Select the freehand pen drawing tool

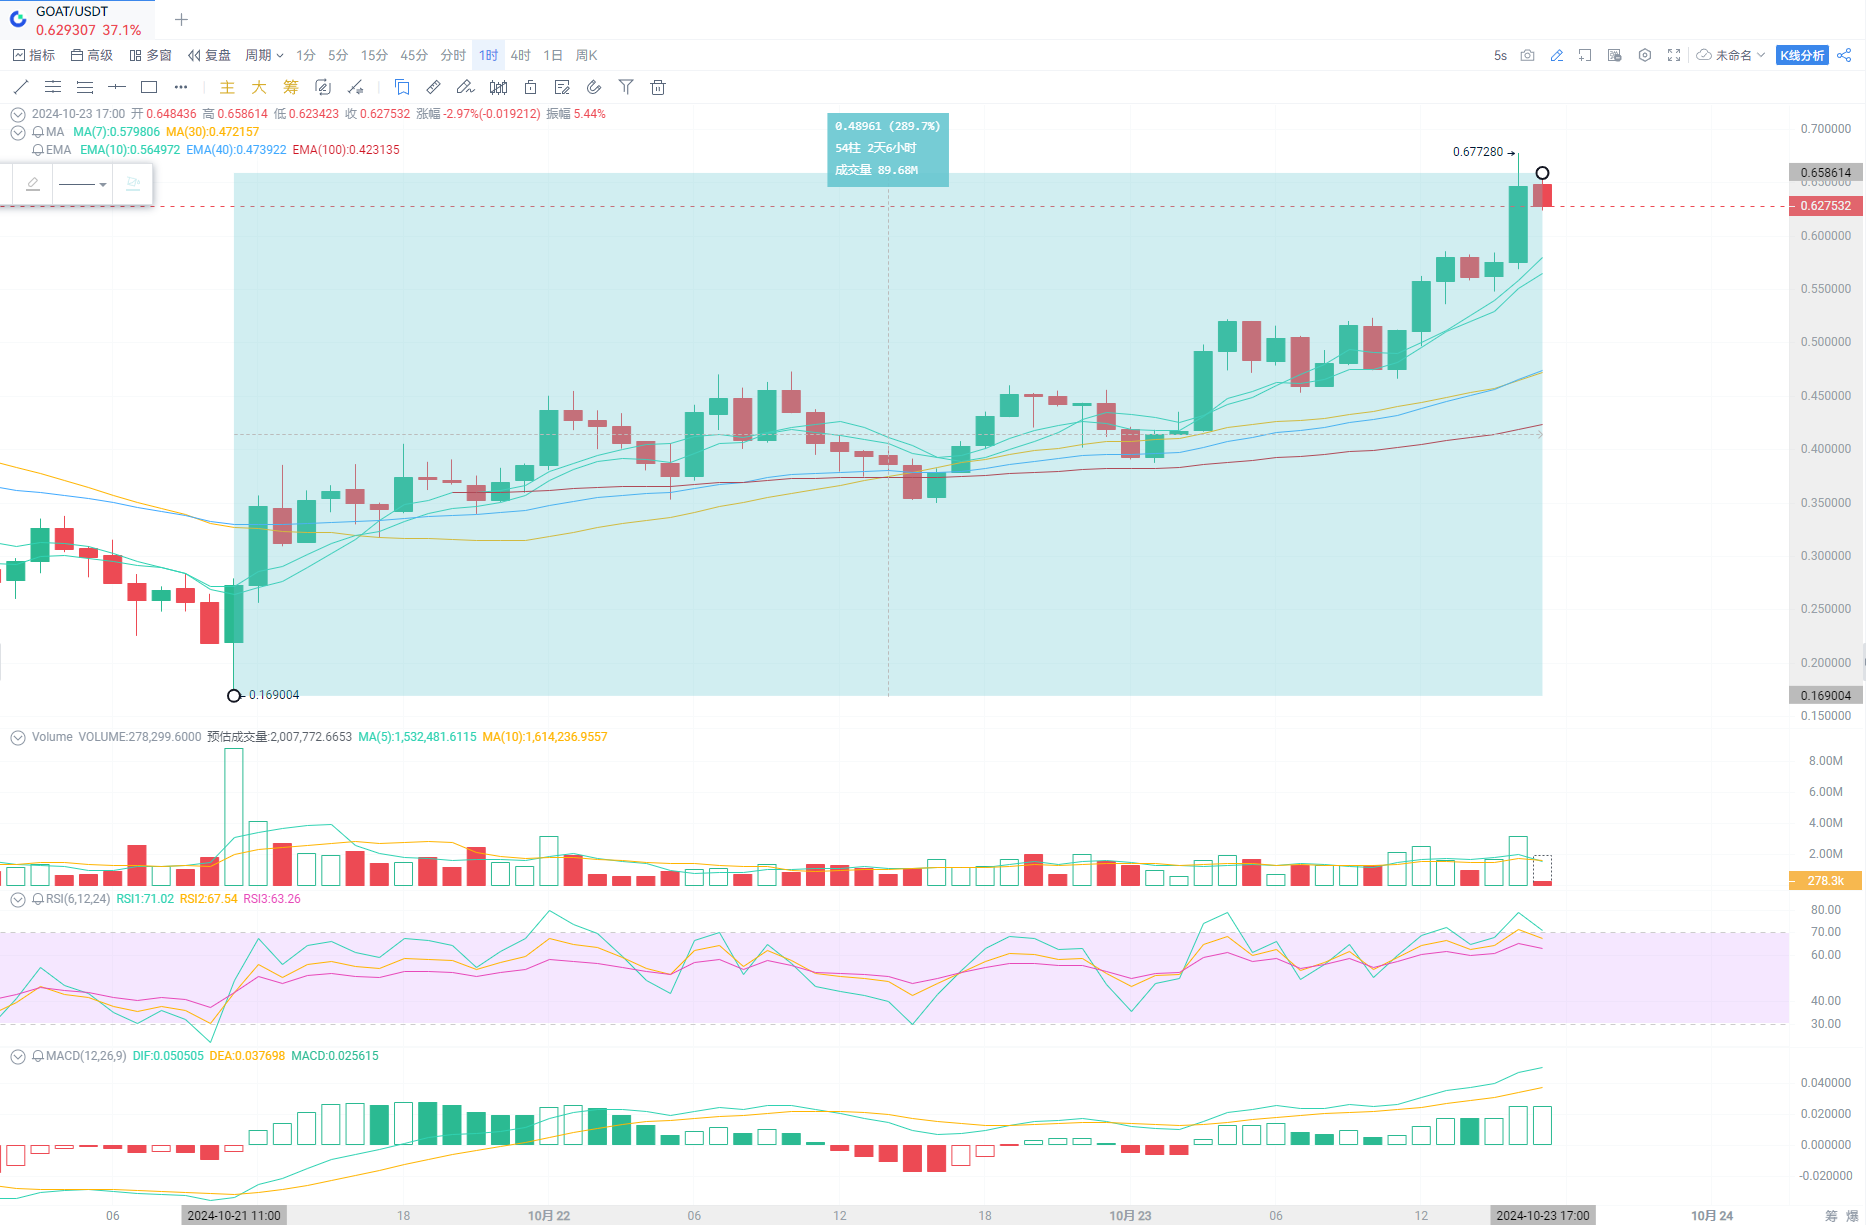point(466,87)
